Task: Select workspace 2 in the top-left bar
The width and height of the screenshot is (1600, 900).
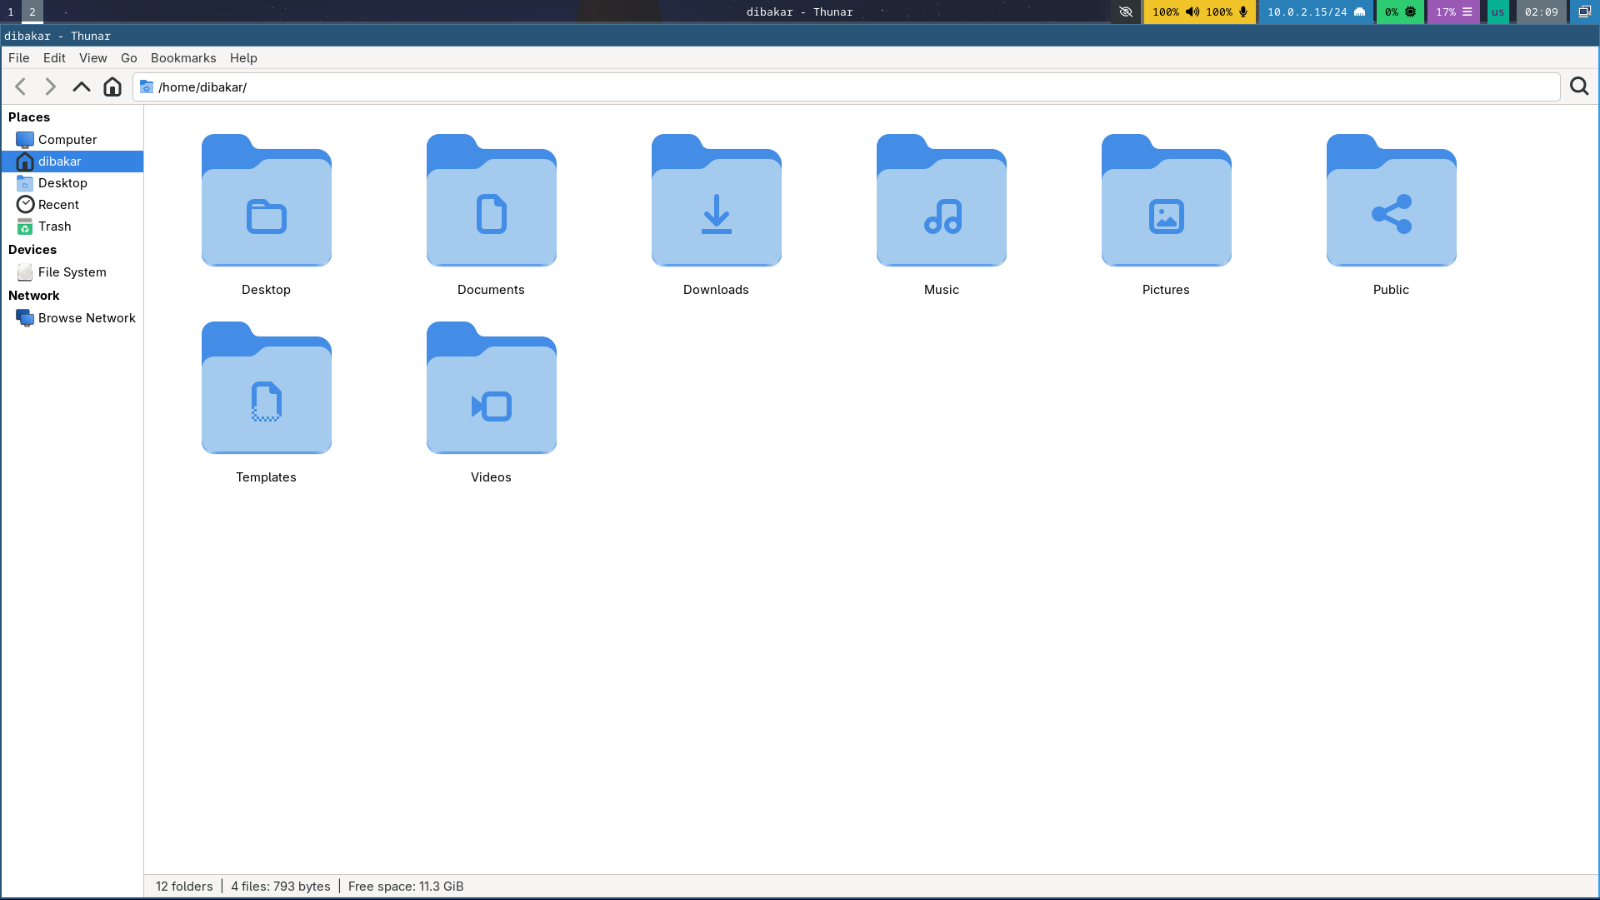Action: pyautogui.click(x=31, y=12)
